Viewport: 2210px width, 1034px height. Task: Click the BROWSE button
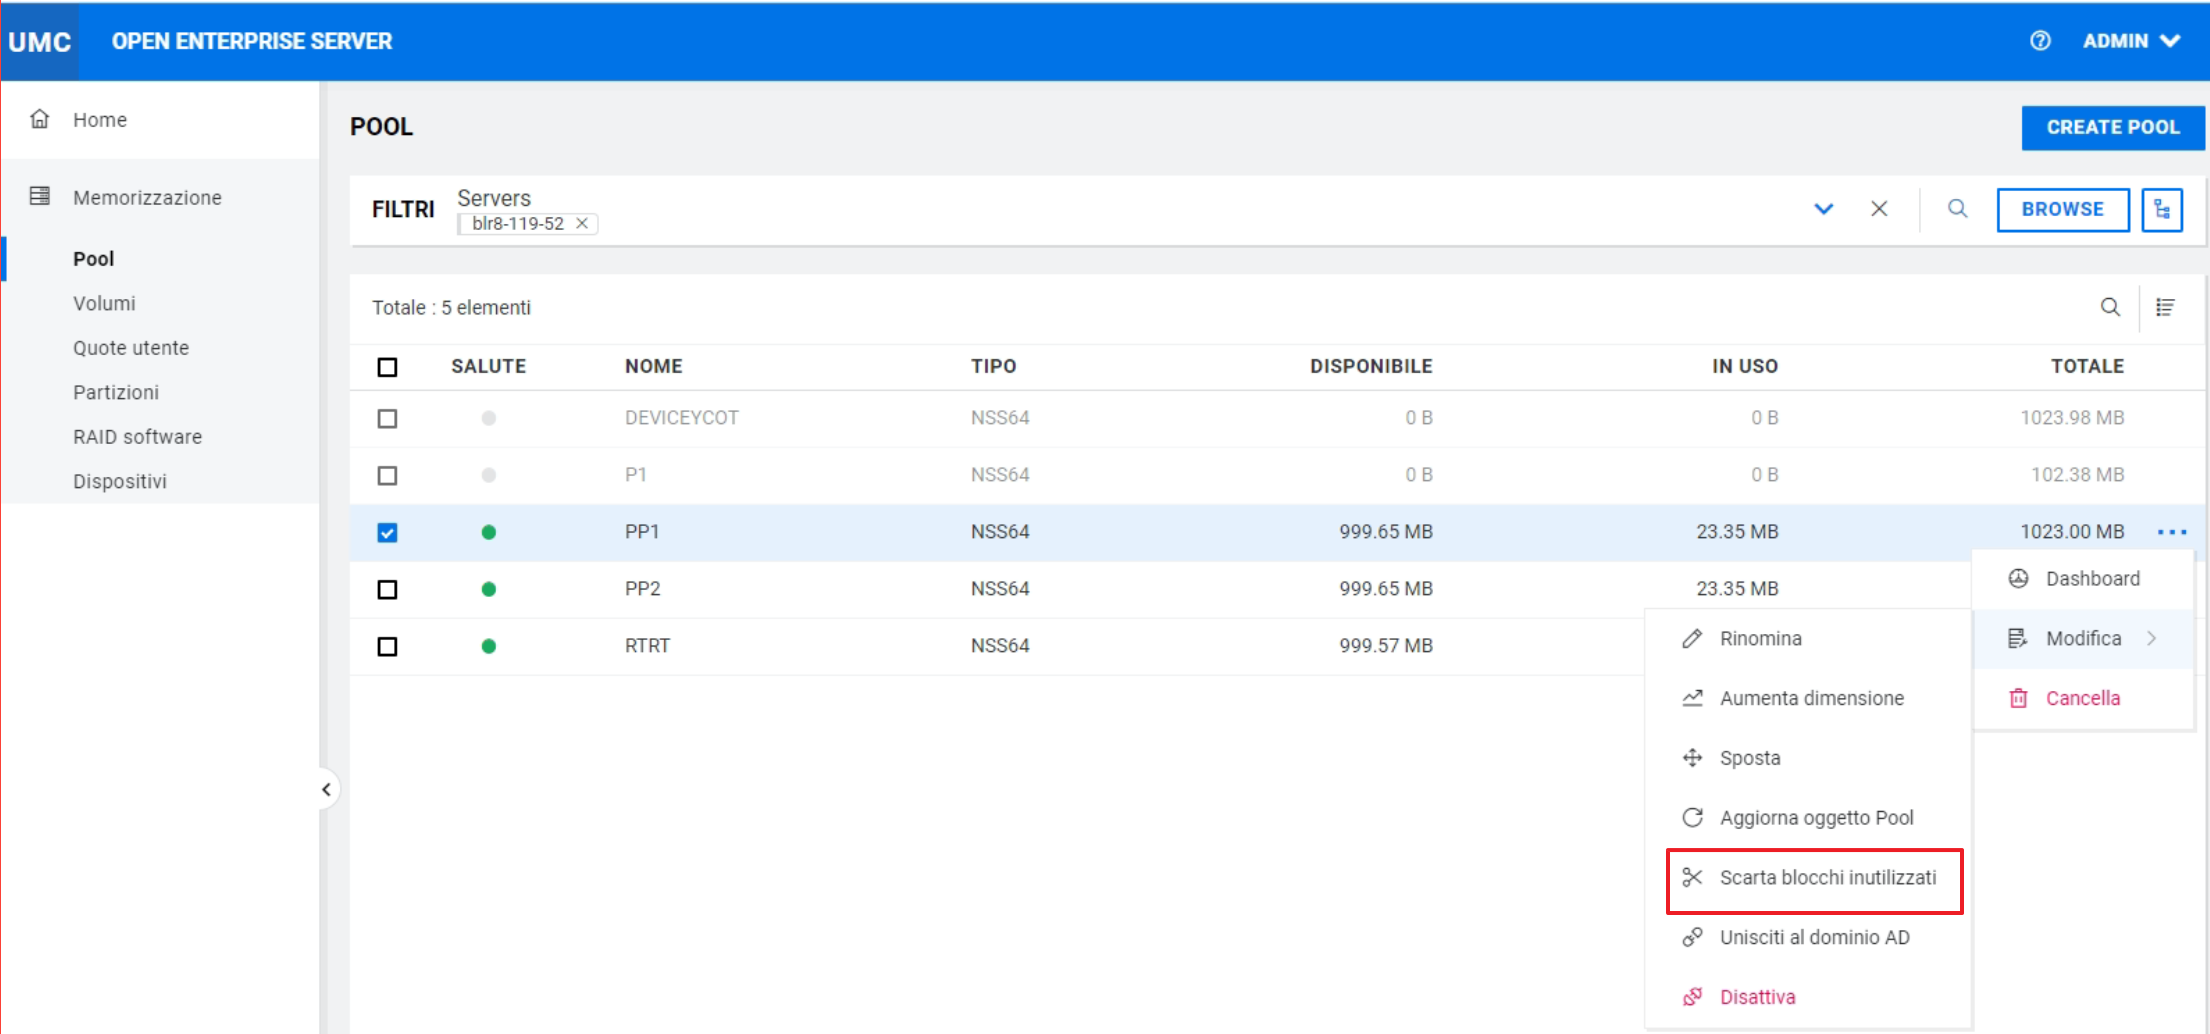tap(2062, 210)
